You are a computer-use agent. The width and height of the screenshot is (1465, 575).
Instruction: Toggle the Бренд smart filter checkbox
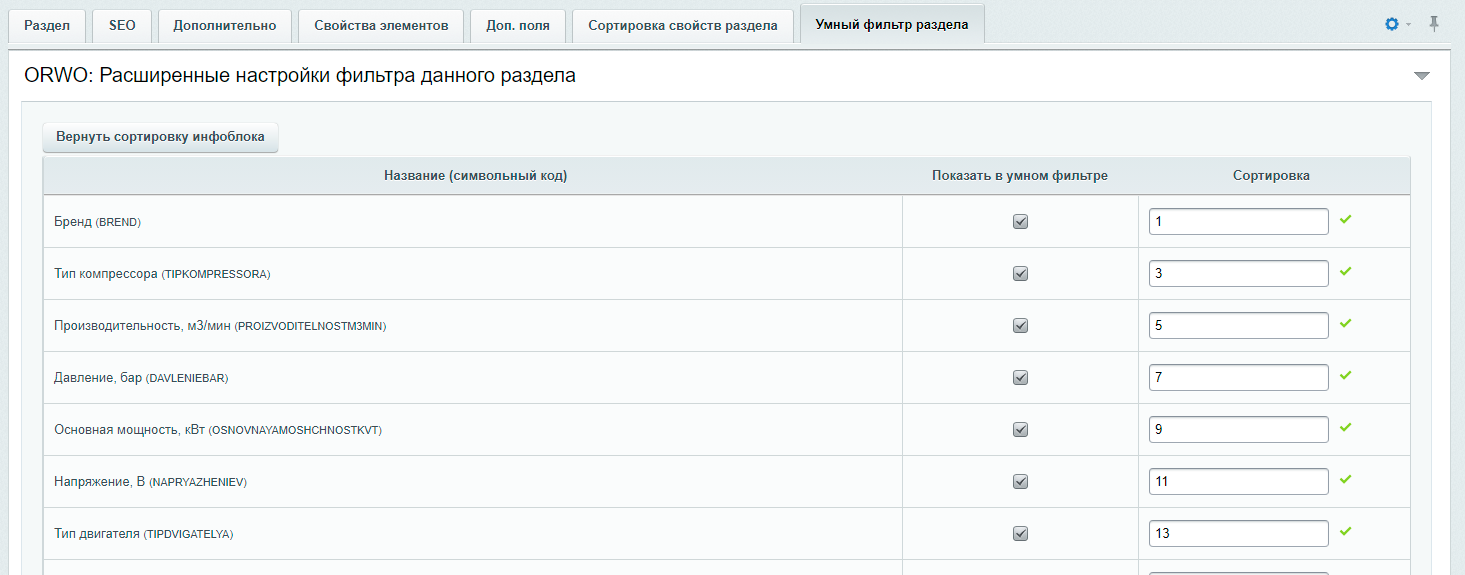click(1020, 222)
